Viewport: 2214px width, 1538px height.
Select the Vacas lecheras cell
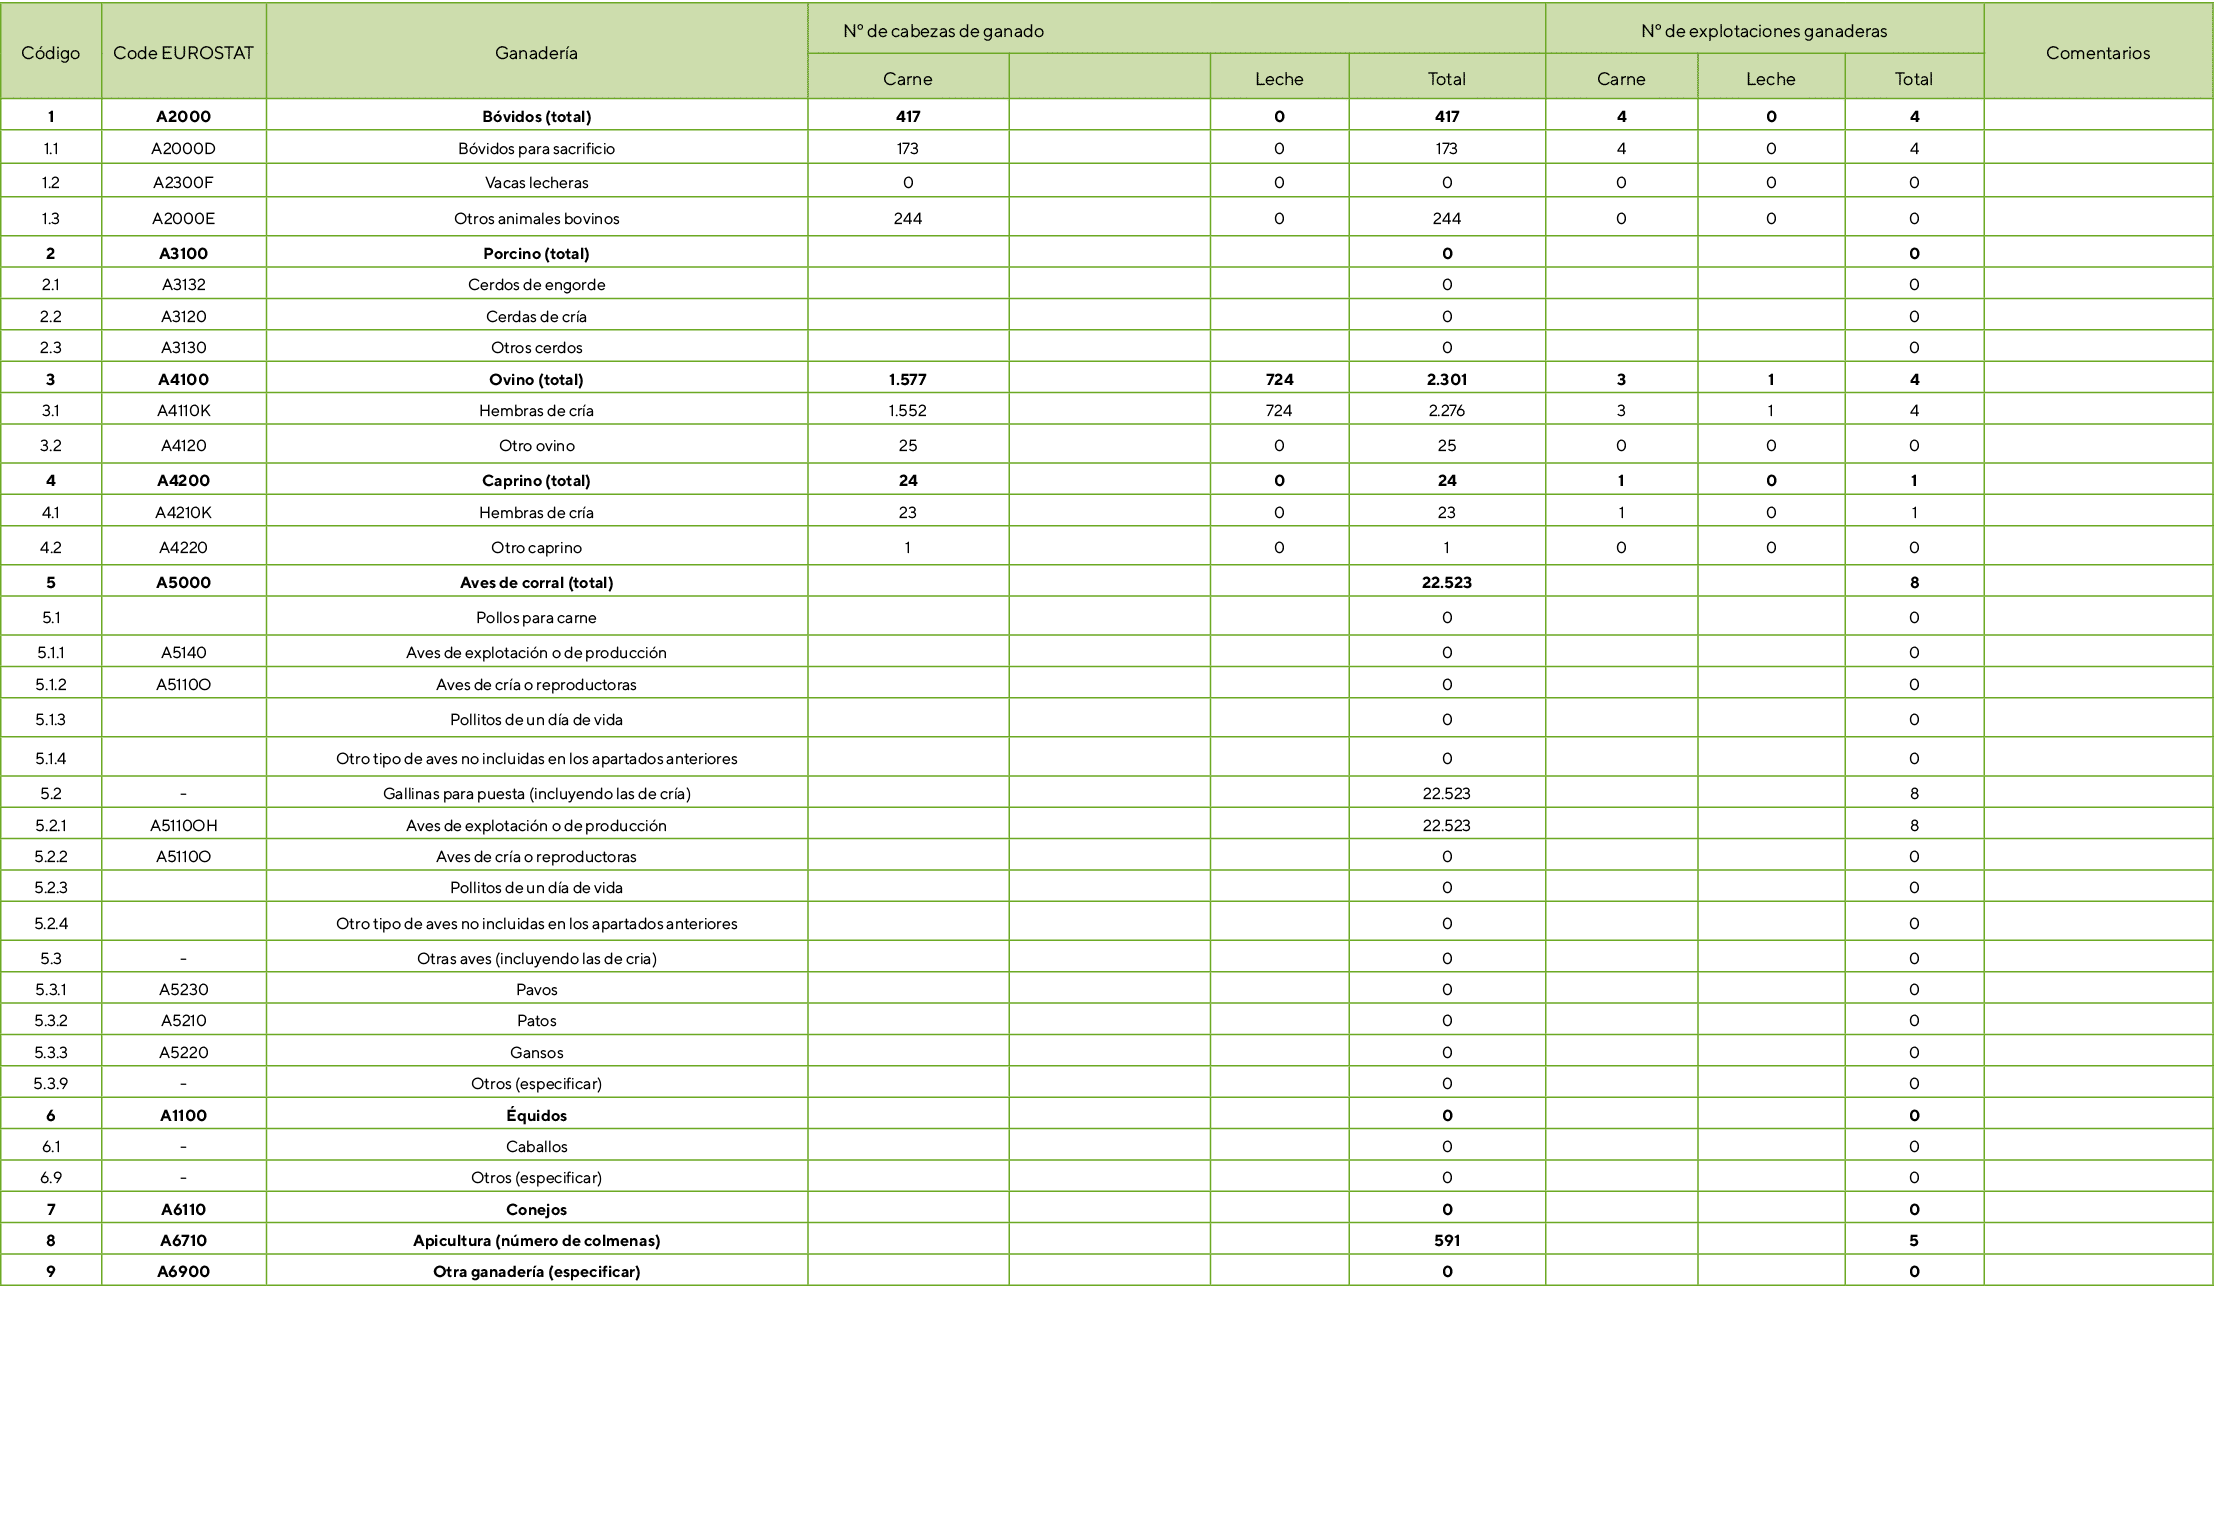point(536,183)
